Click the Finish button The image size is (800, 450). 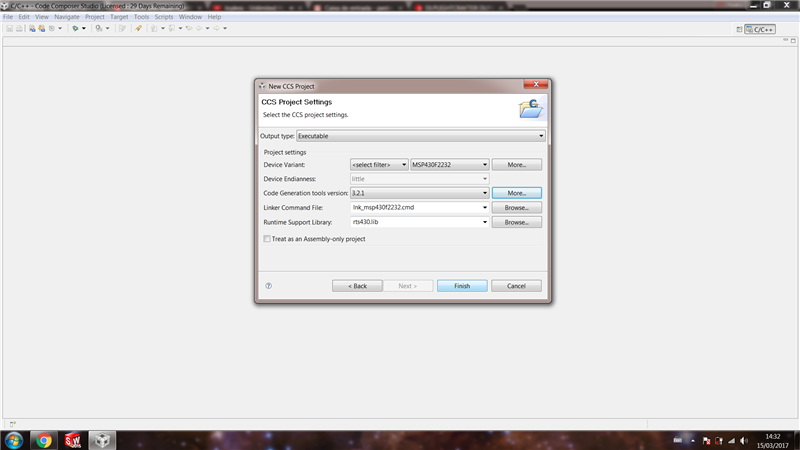coord(462,286)
